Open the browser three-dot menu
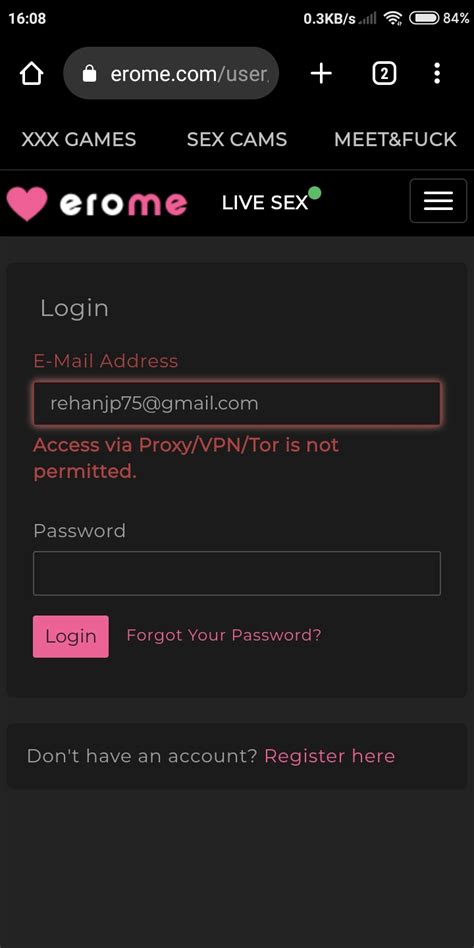Viewport: 474px width, 948px height. [437, 74]
